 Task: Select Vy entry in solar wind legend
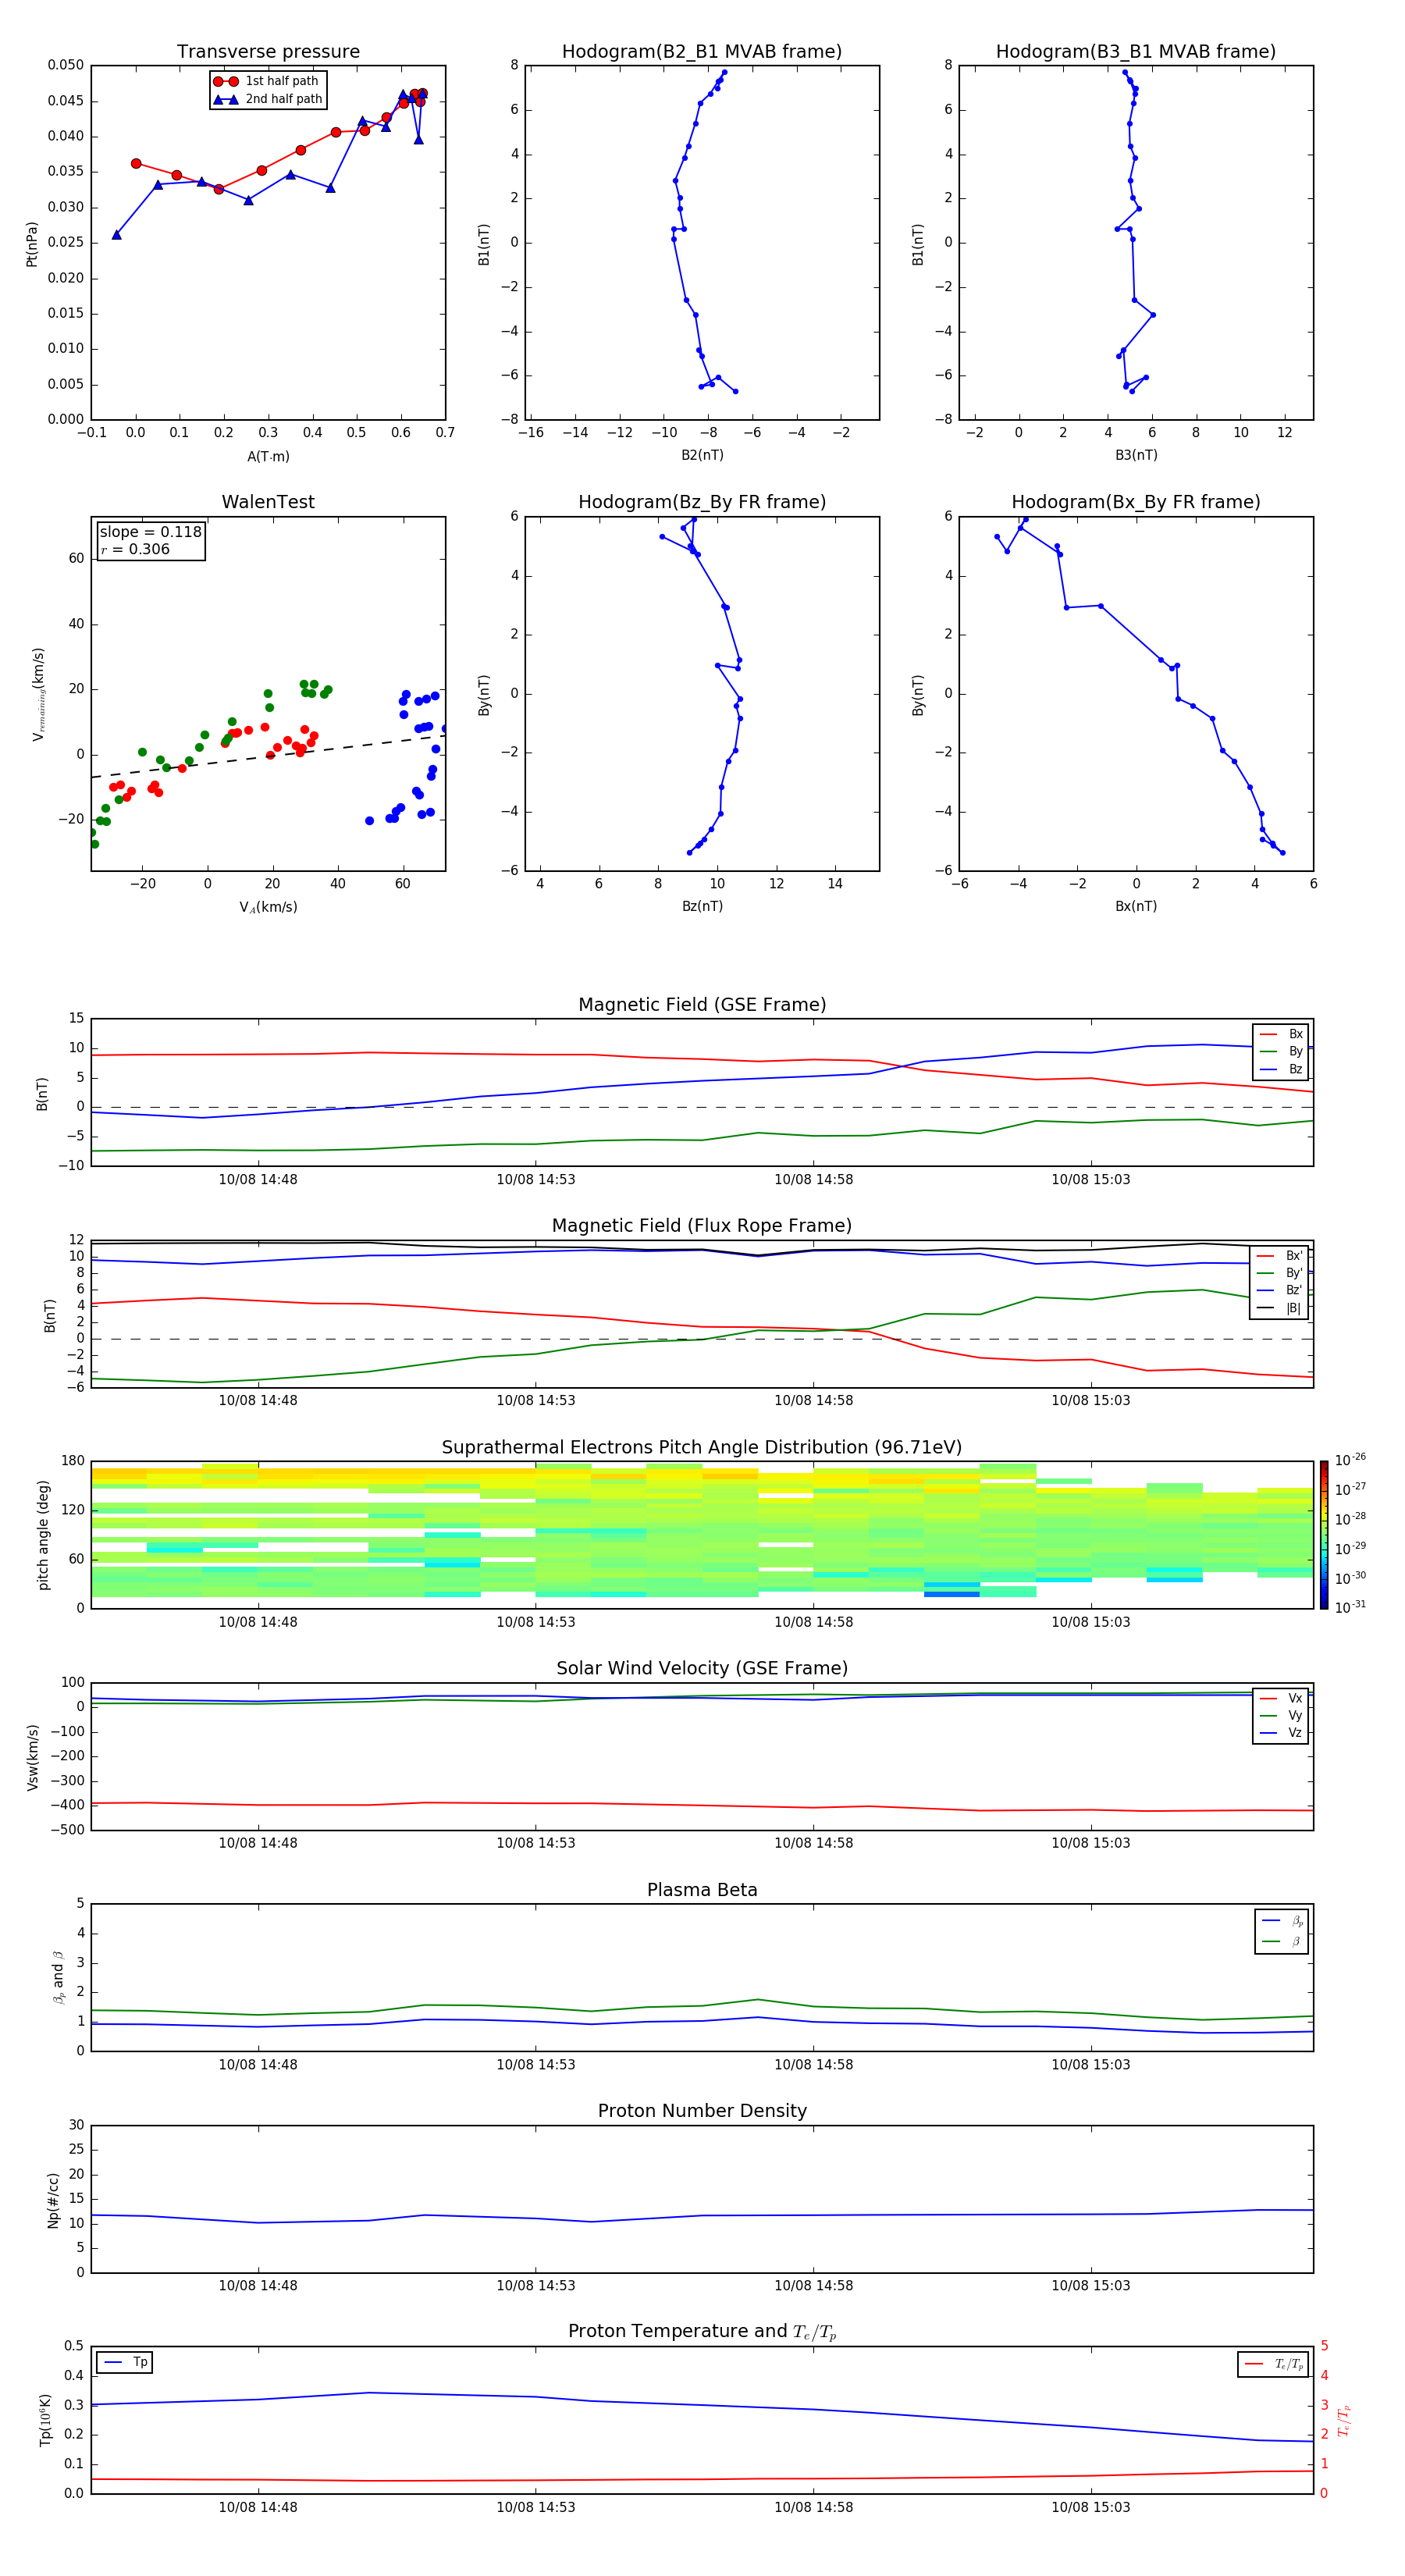pyautogui.click(x=1281, y=1715)
